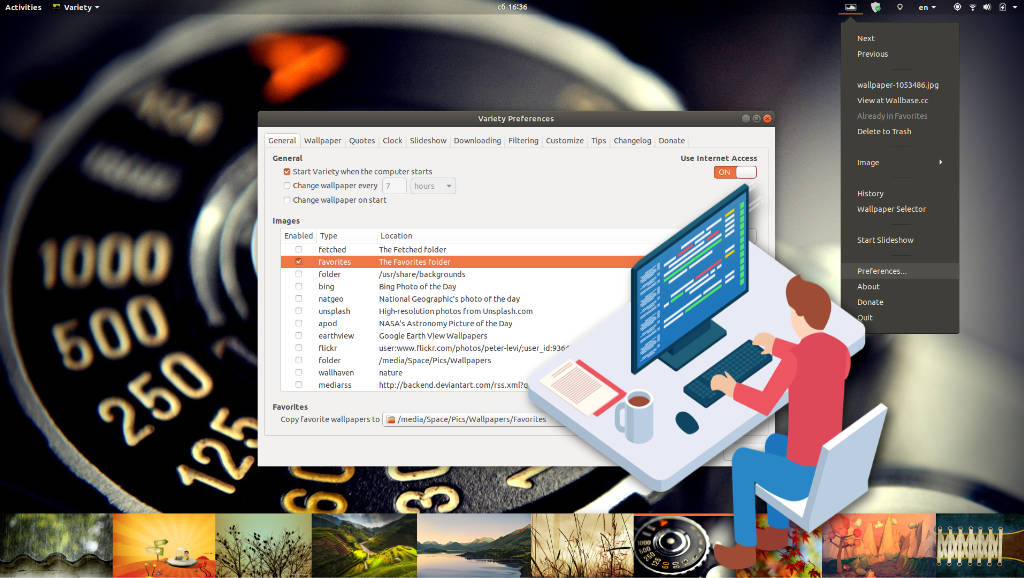The width and height of the screenshot is (1024, 578).
Task: Switch to the General tab
Action: pos(282,140)
